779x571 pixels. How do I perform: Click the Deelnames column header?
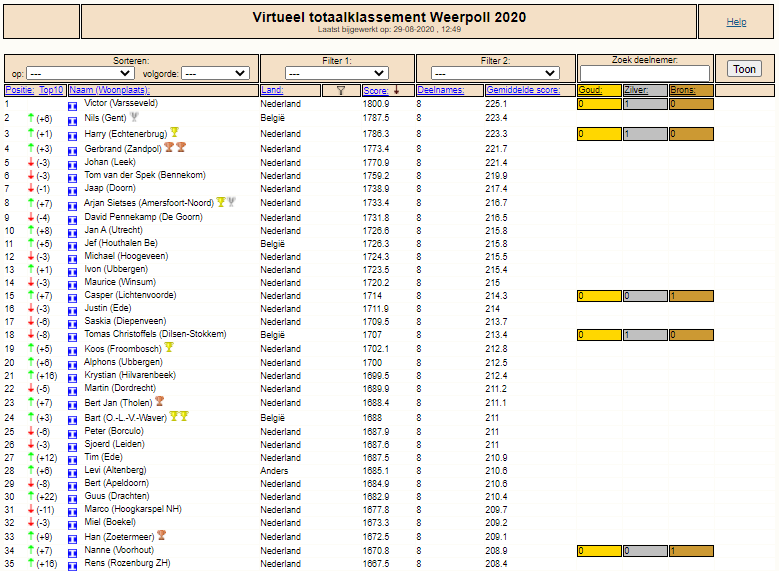[440, 90]
